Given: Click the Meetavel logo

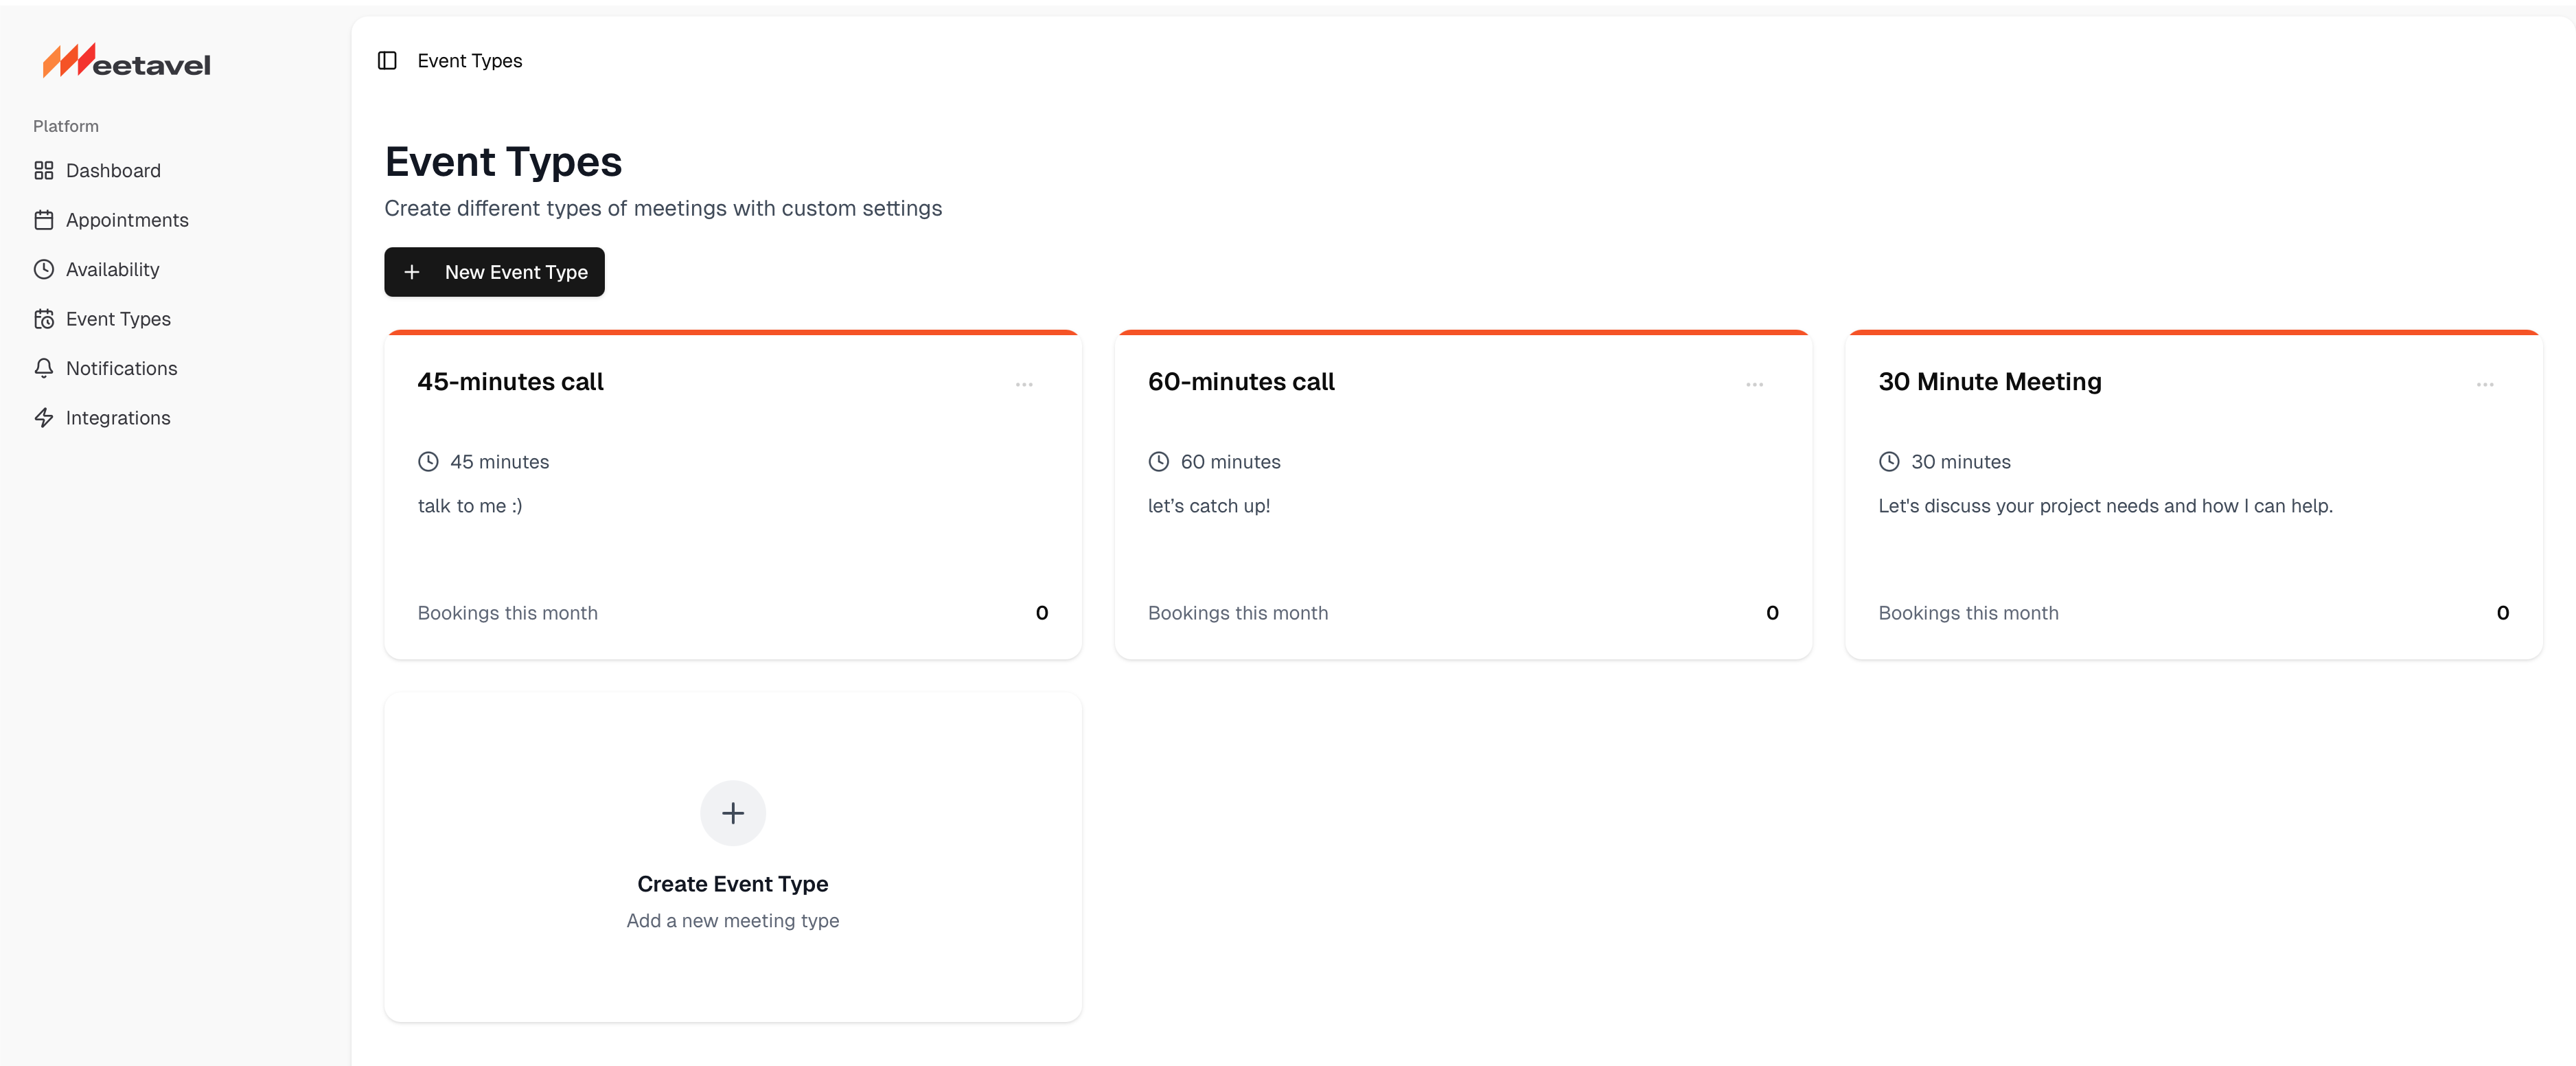Looking at the screenshot, I should 126,61.
